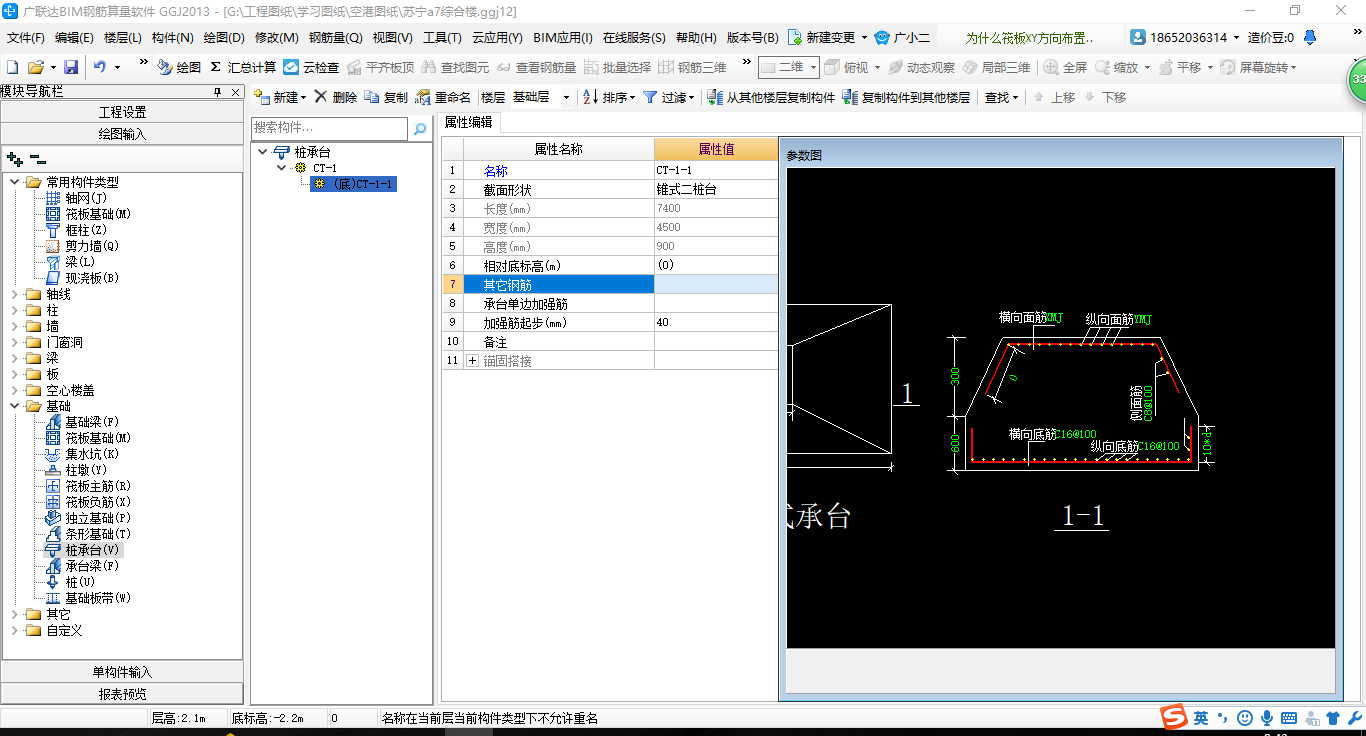The image size is (1366, 736).
Task: Click the collapse-all minus icon in navigator
Action: [x=38, y=158]
